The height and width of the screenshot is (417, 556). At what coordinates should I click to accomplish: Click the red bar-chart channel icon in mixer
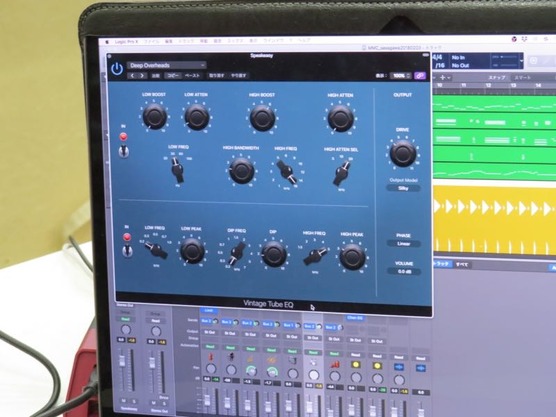pyautogui.click(x=334, y=363)
